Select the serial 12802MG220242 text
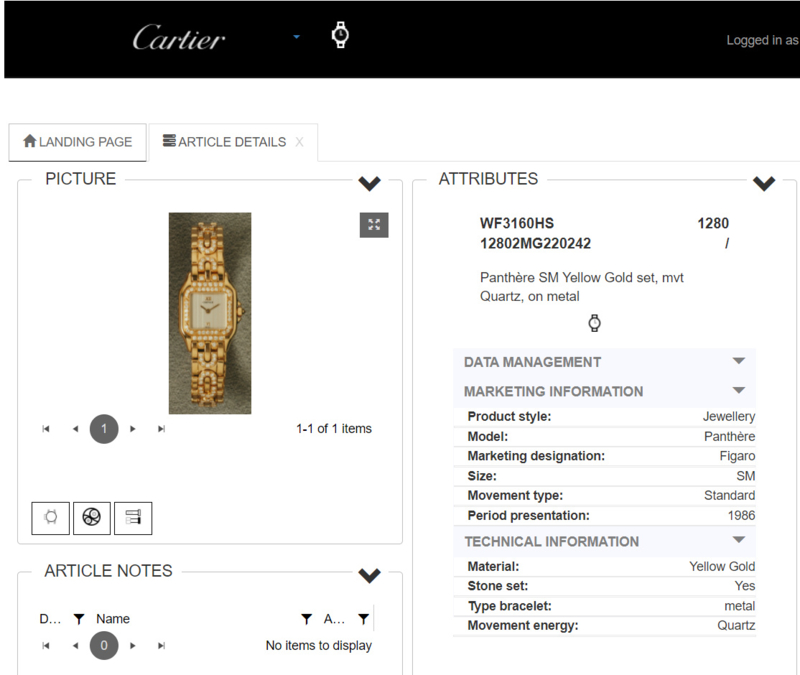The image size is (800, 675). click(535, 243)
